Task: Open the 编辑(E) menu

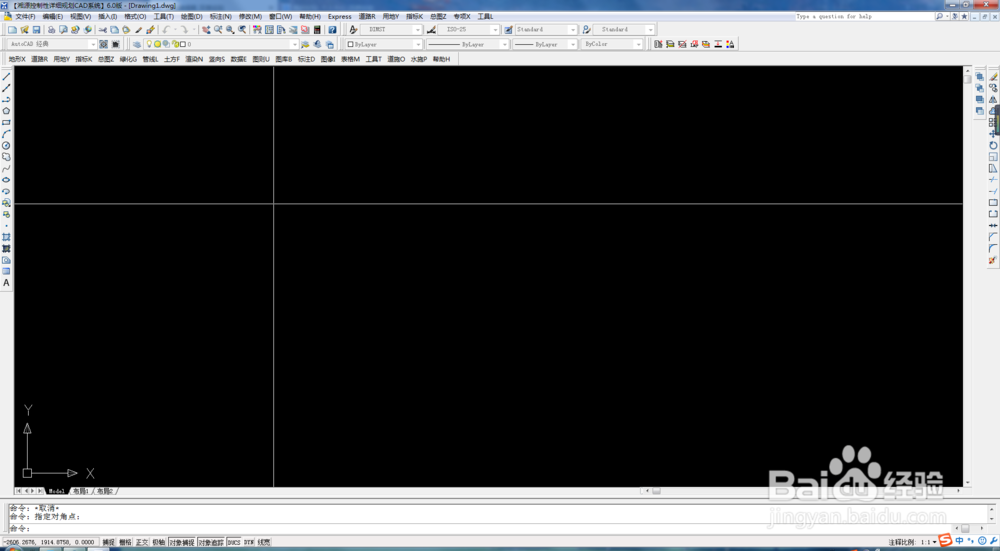Action: point(53,17)
